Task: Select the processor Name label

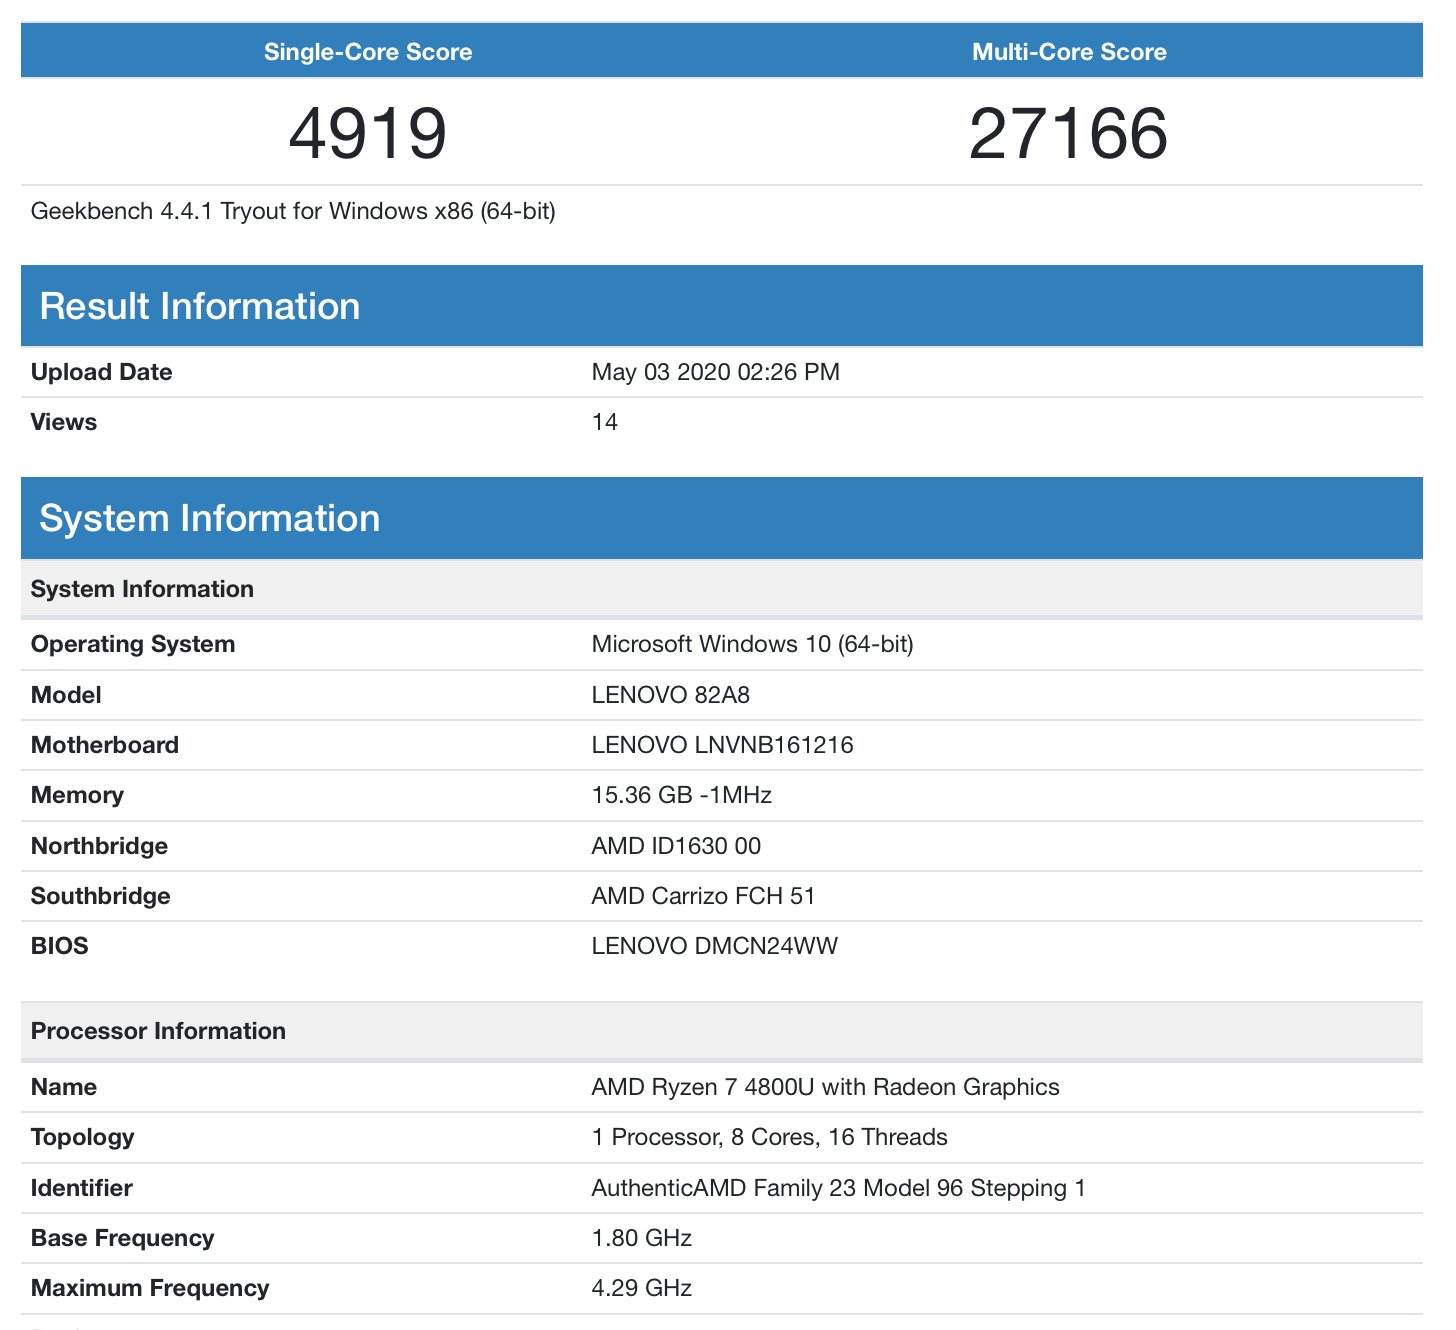Action: coord(64,1087)
